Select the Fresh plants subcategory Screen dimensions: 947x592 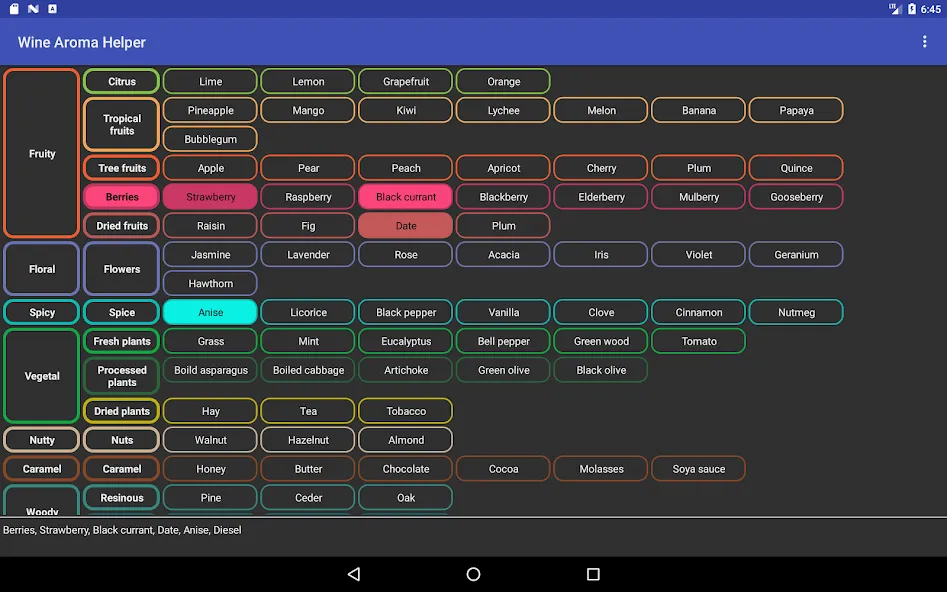click(x=121, y=341)
